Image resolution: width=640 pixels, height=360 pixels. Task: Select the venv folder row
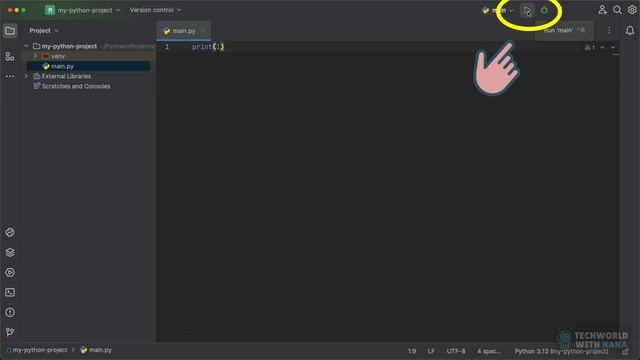click(88, 56)
